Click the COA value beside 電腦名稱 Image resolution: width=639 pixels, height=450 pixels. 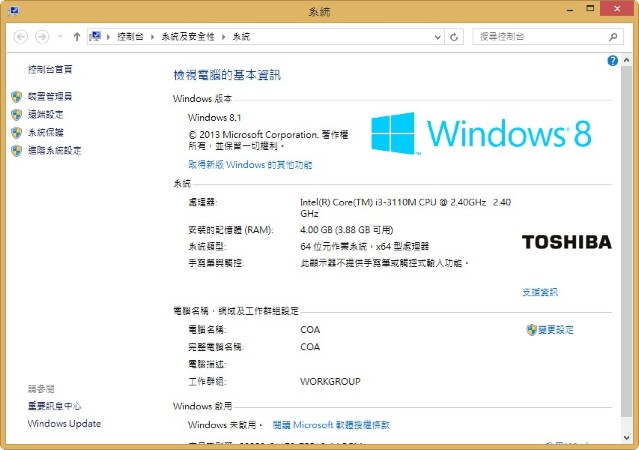(x=310, y=329)
